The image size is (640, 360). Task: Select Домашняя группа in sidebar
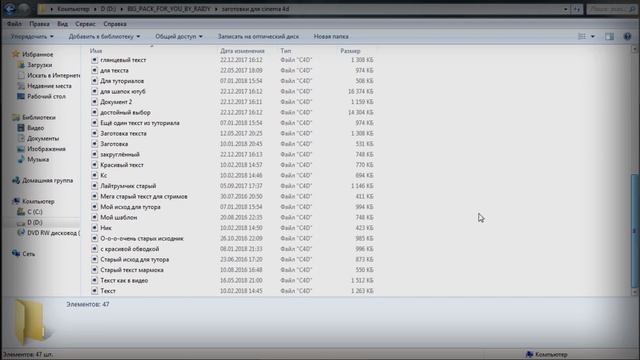43,180
